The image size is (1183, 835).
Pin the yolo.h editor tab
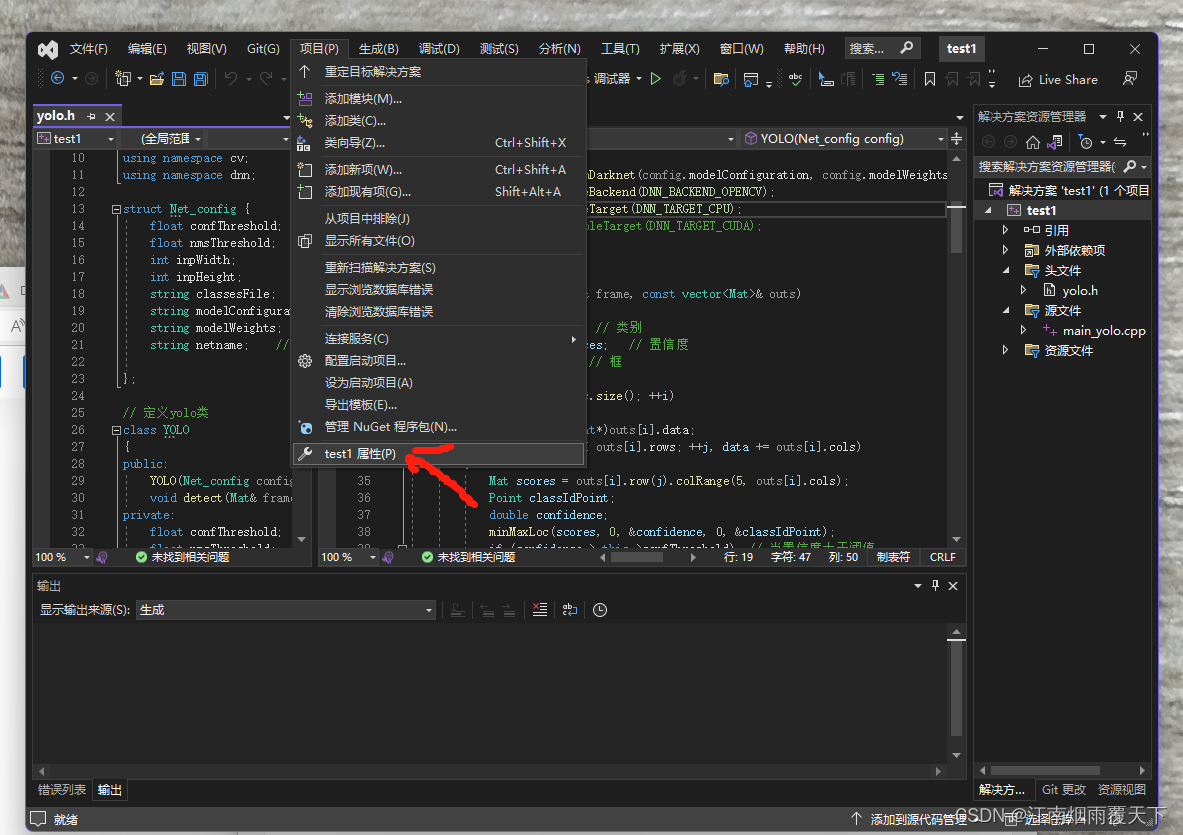91,116
